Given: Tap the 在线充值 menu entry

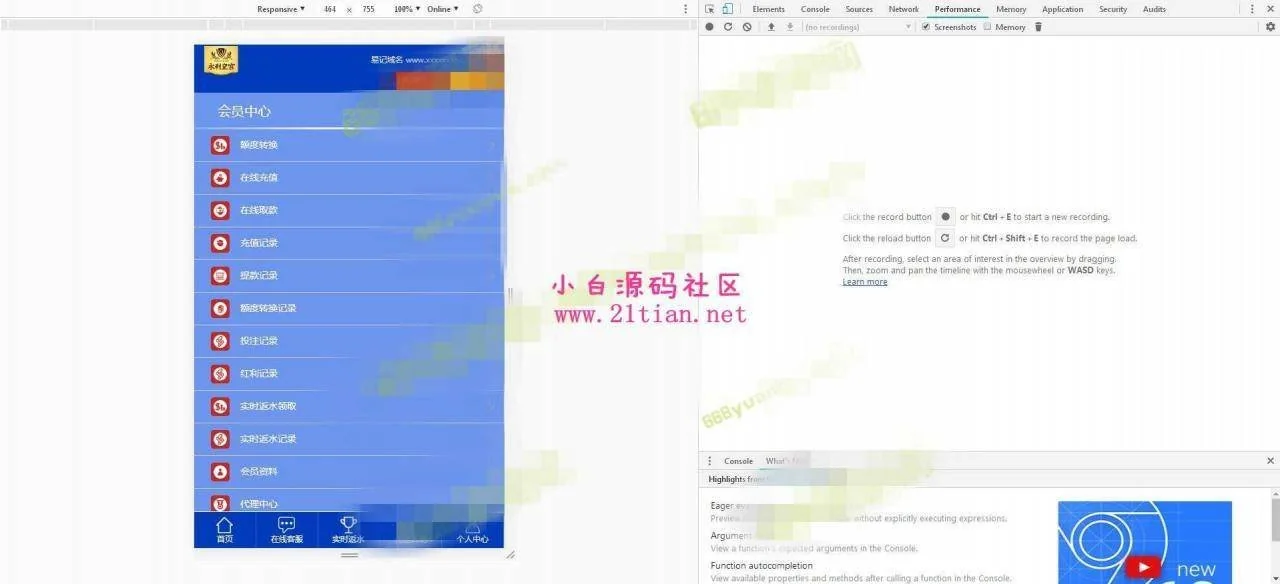Looking at the screenshot, I should pyautogui.click(x=259, y=178).
